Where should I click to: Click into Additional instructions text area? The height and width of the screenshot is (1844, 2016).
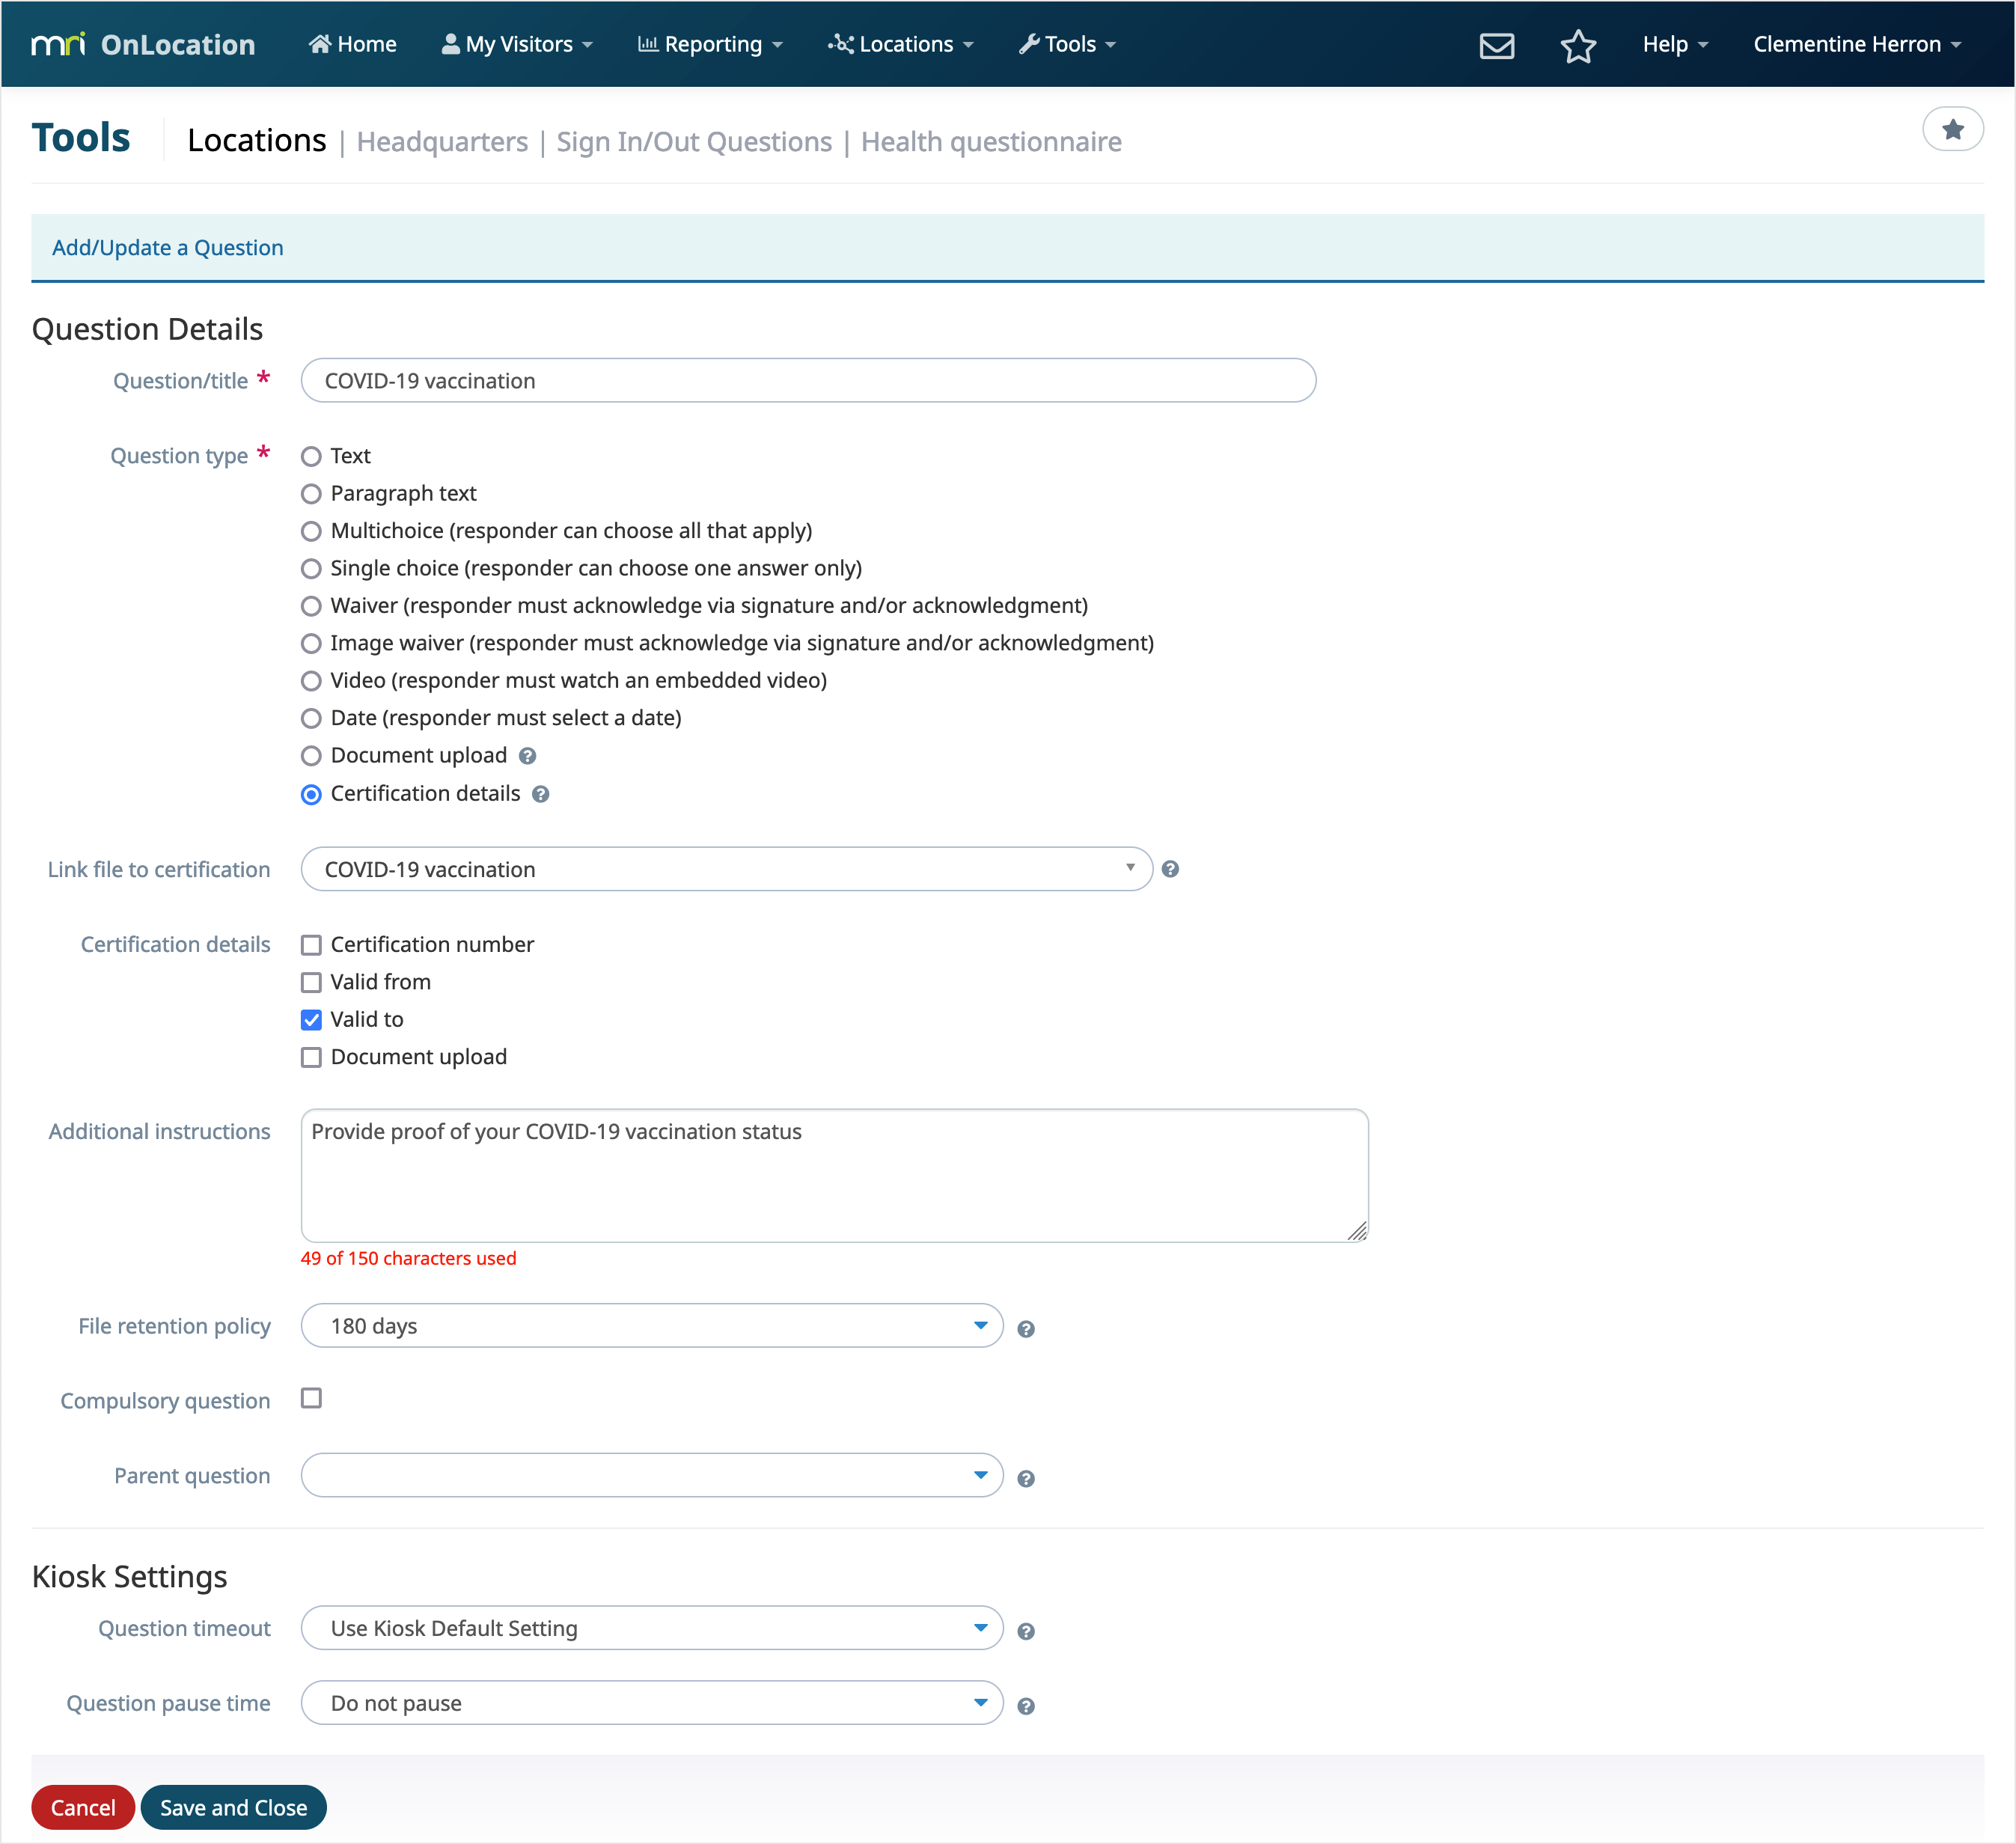coord(834,1176)
